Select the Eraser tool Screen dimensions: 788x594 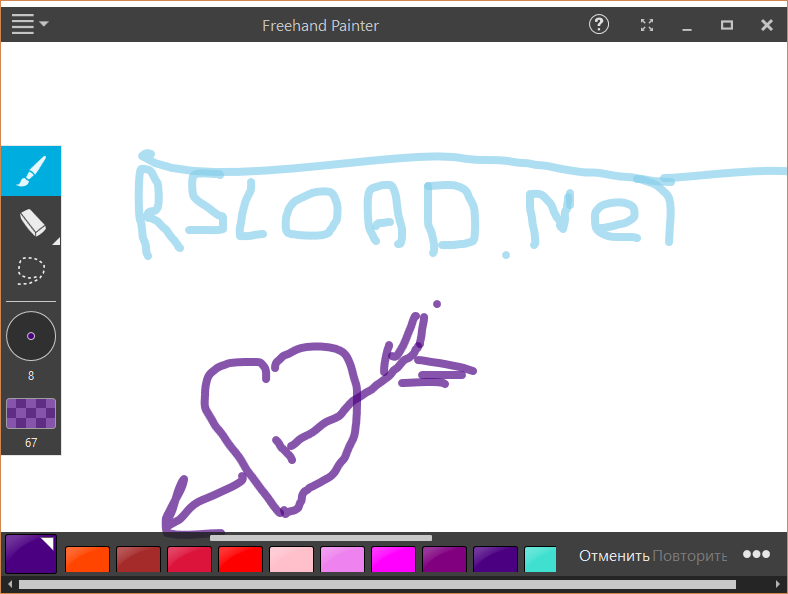31,222
